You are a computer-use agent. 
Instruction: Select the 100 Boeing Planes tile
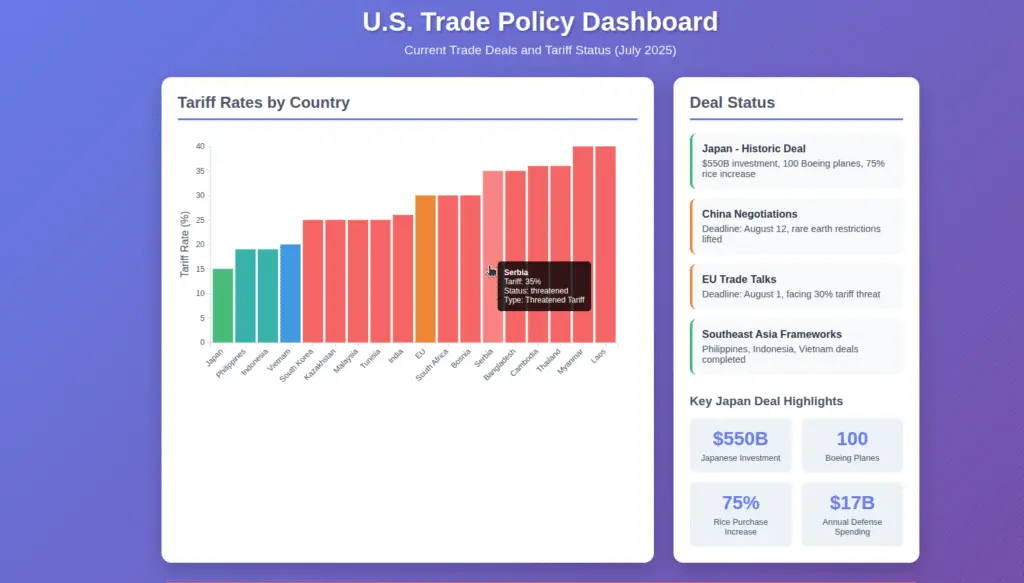[852, 445]
